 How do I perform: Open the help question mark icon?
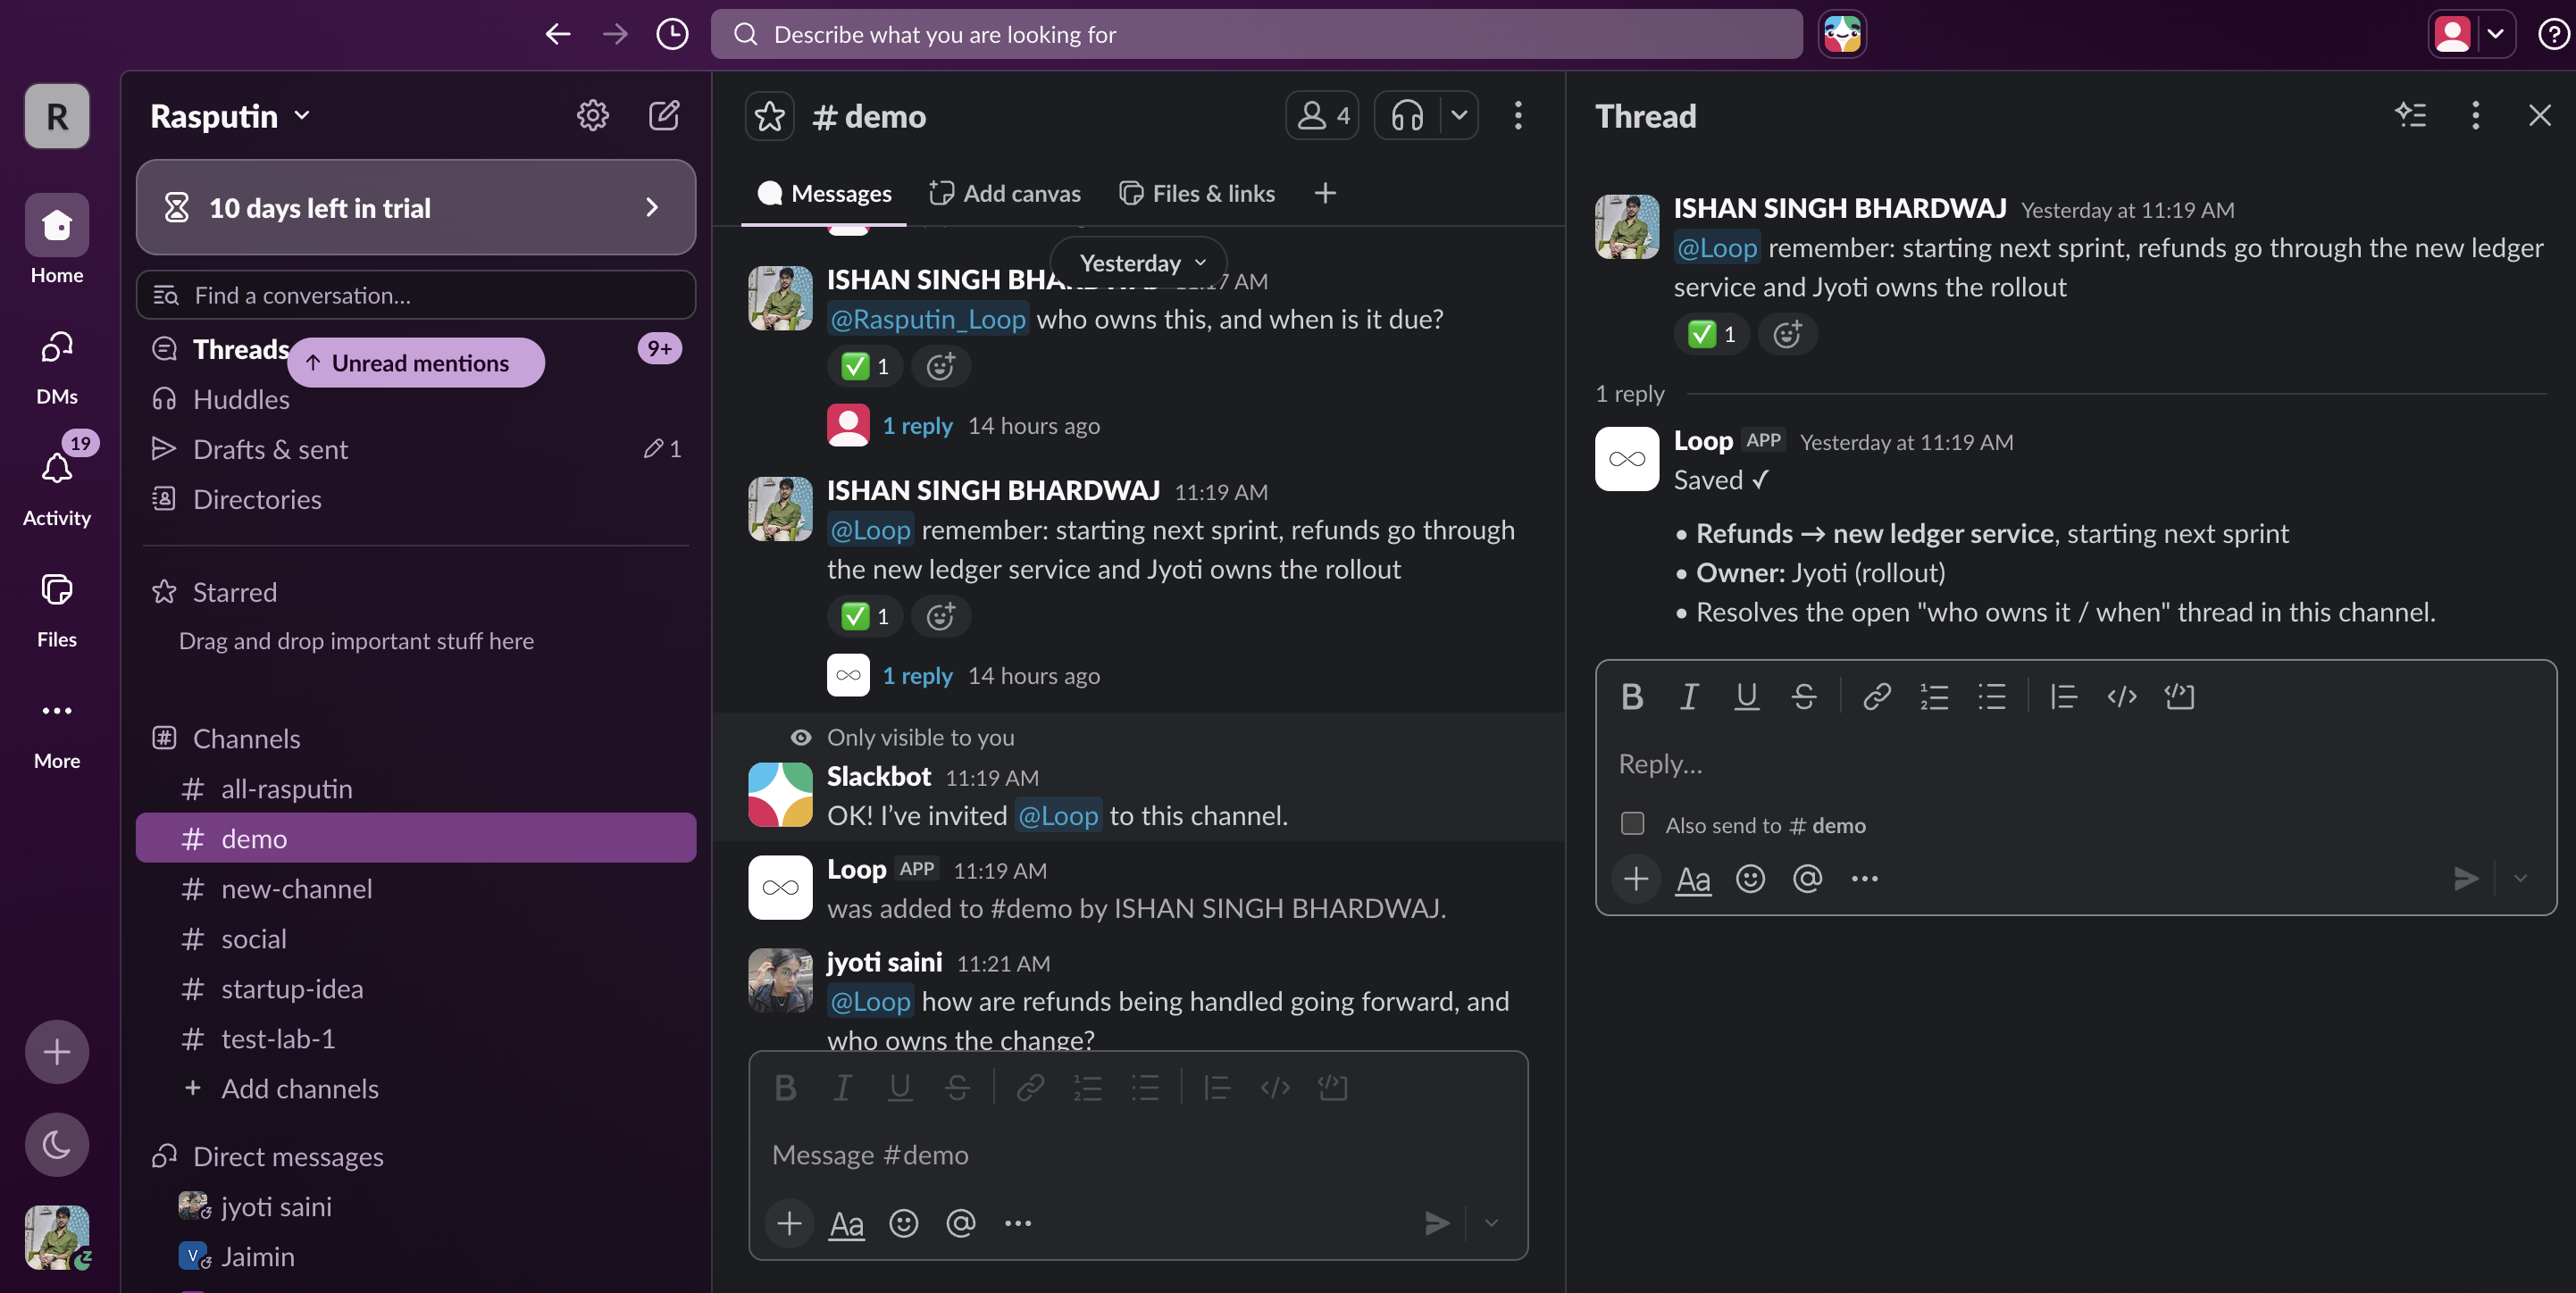[2553, 34]
